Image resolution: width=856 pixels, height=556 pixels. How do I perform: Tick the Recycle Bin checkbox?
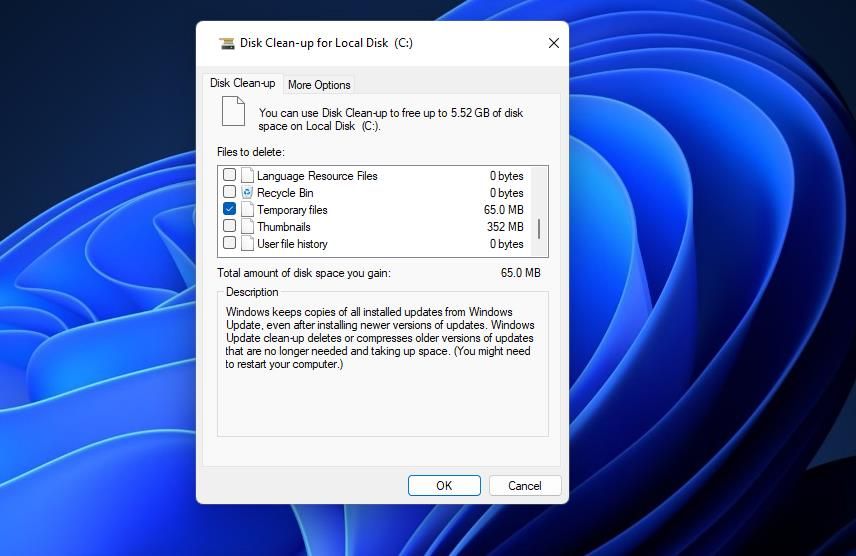point(229,192)
